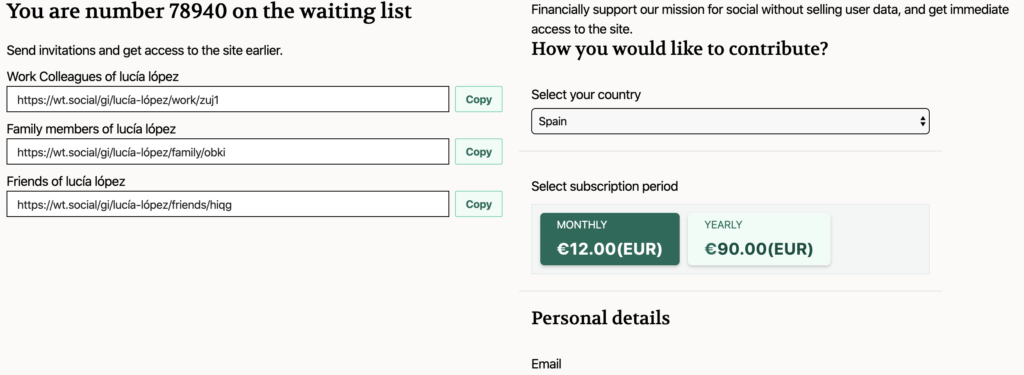Click the country selector's up-down arrows
Screen dimensions: 1024x375
[922, 122]
